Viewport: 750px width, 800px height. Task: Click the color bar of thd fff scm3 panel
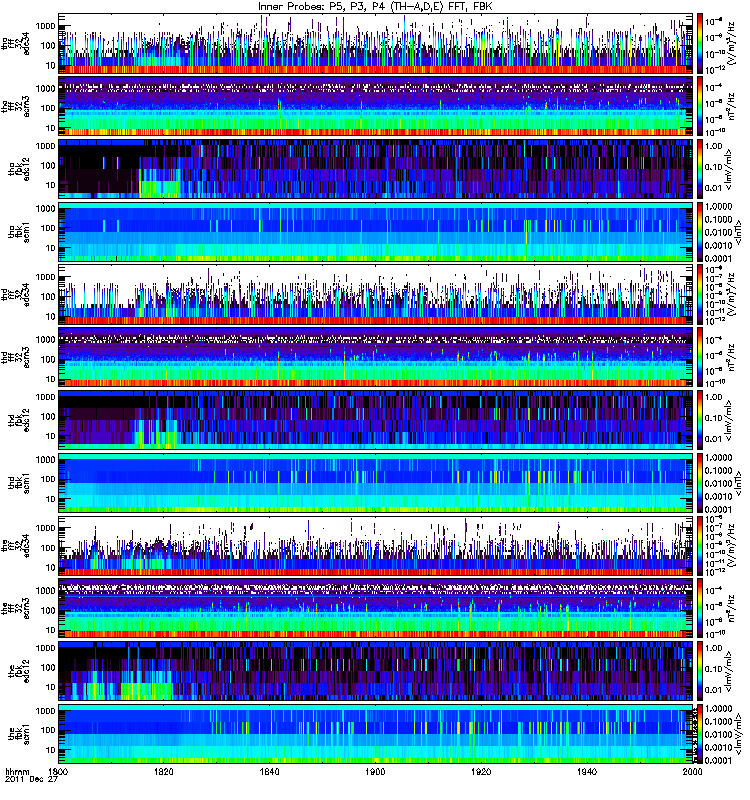(x=700, y=357)
